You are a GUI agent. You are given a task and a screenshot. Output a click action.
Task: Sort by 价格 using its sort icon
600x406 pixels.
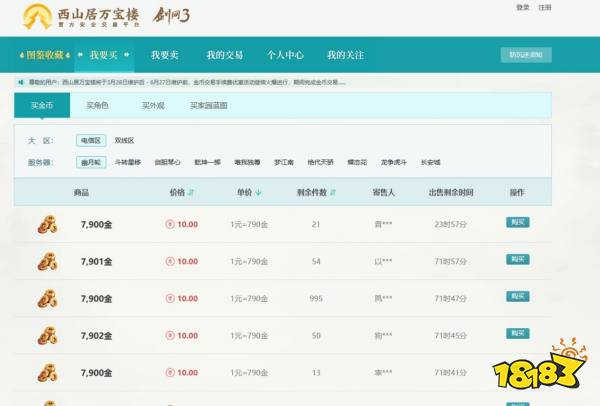tap(191, 192)
